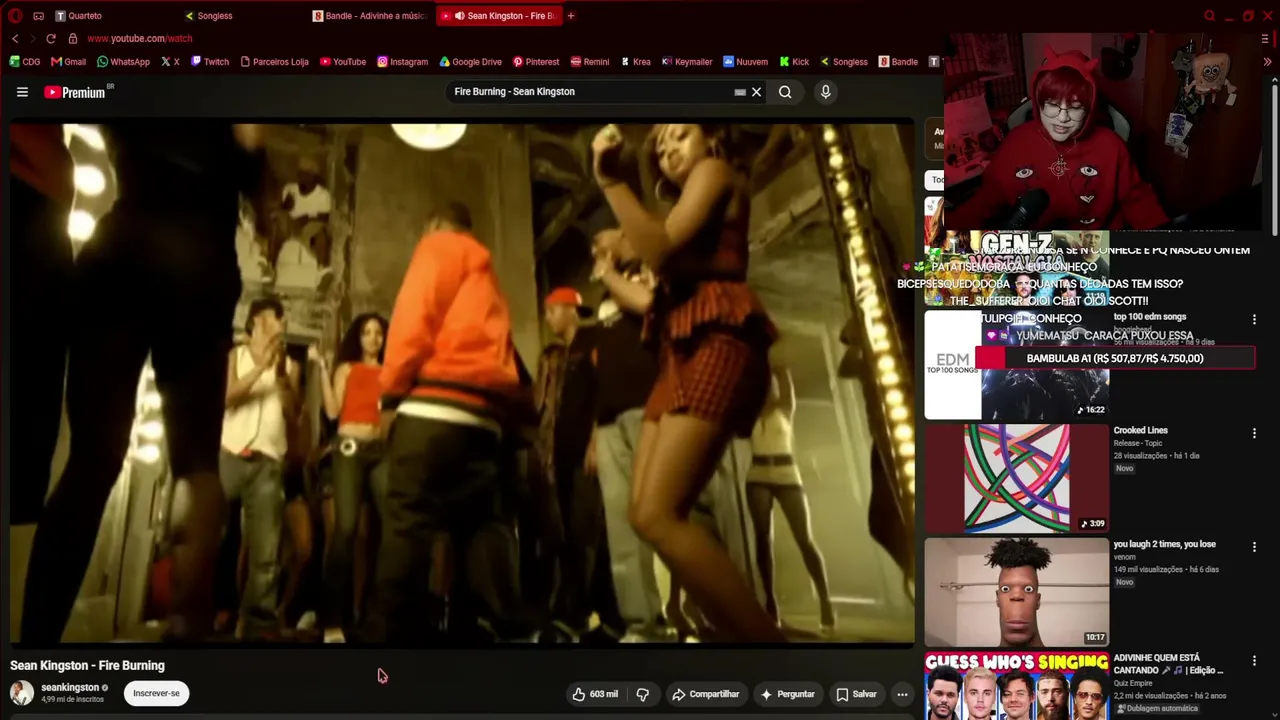
Task: Open the Pinterest bookmark
Action: pos(536,62)
